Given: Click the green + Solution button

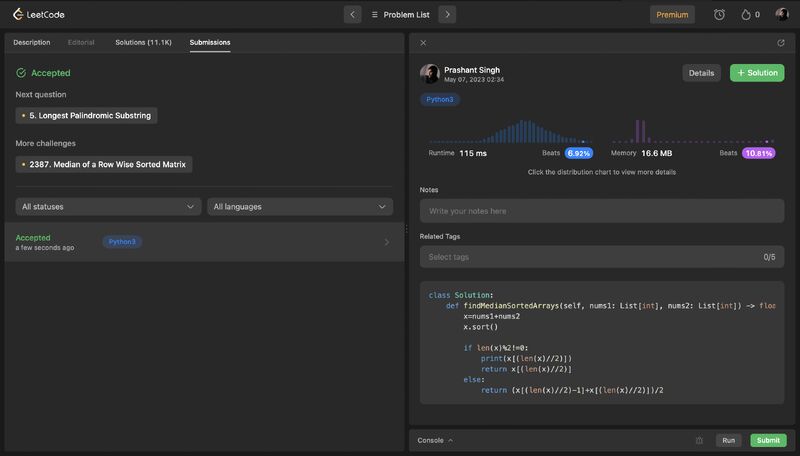Looking at the screenshot, I should [757, 73].
